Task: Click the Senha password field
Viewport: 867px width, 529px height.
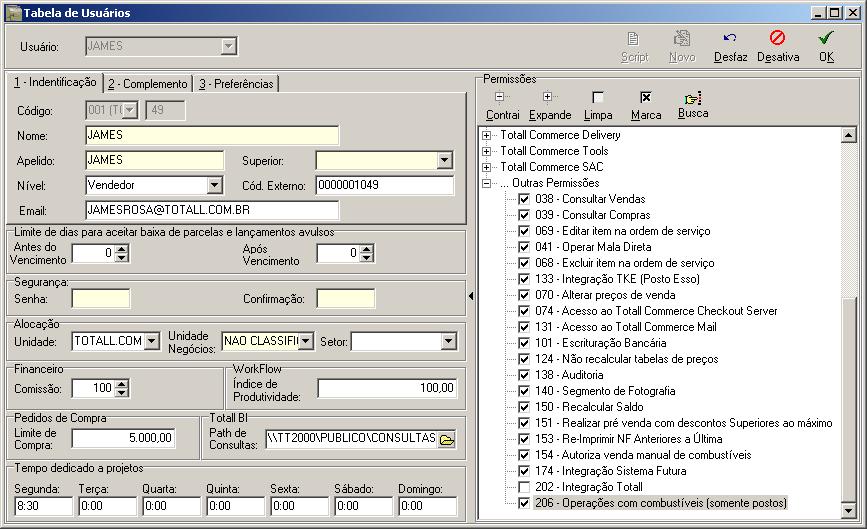Action: [101, 298]
